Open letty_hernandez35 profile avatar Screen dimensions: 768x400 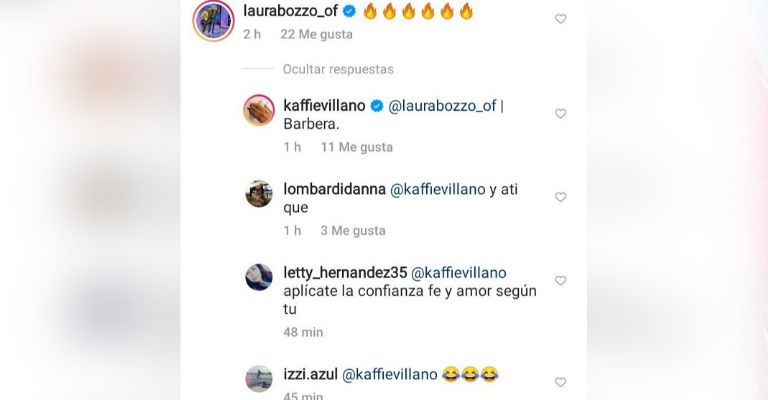pyautogui.click(x=259, y=277)
